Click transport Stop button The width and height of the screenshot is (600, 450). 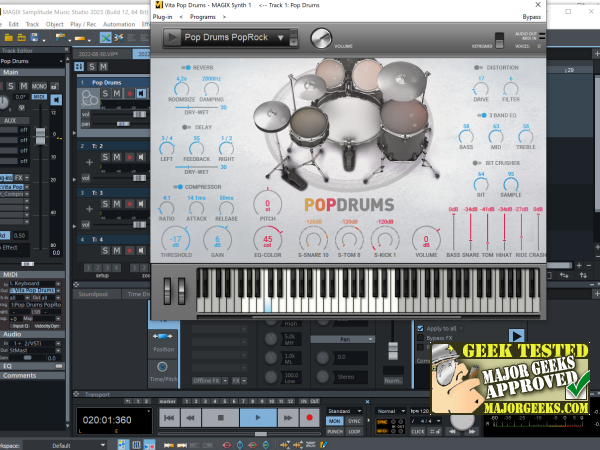(x=220, y=418)
